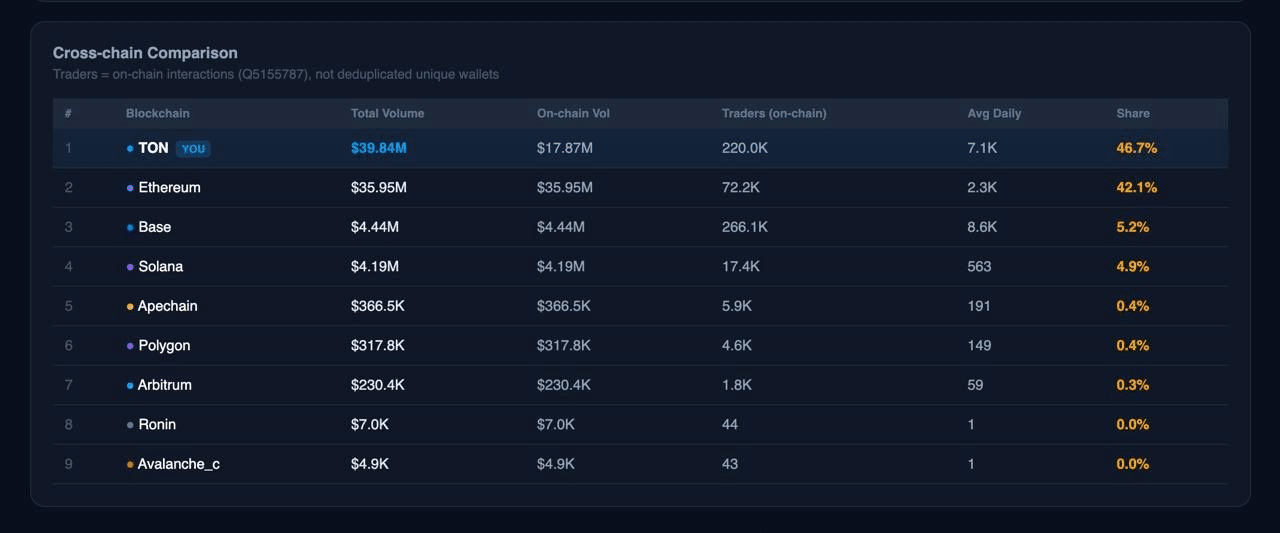Click the purple dot beside Polygon

coord(130,346)
